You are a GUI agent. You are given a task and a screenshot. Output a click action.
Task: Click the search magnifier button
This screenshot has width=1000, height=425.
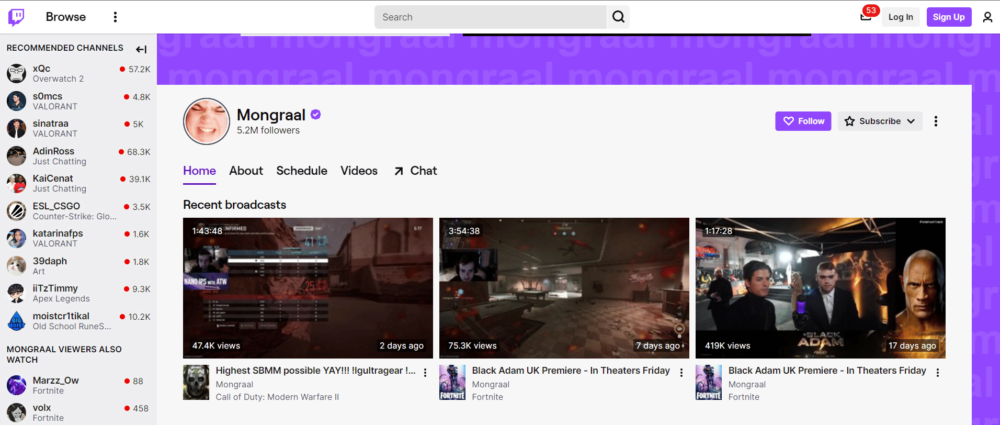[618, 17]
